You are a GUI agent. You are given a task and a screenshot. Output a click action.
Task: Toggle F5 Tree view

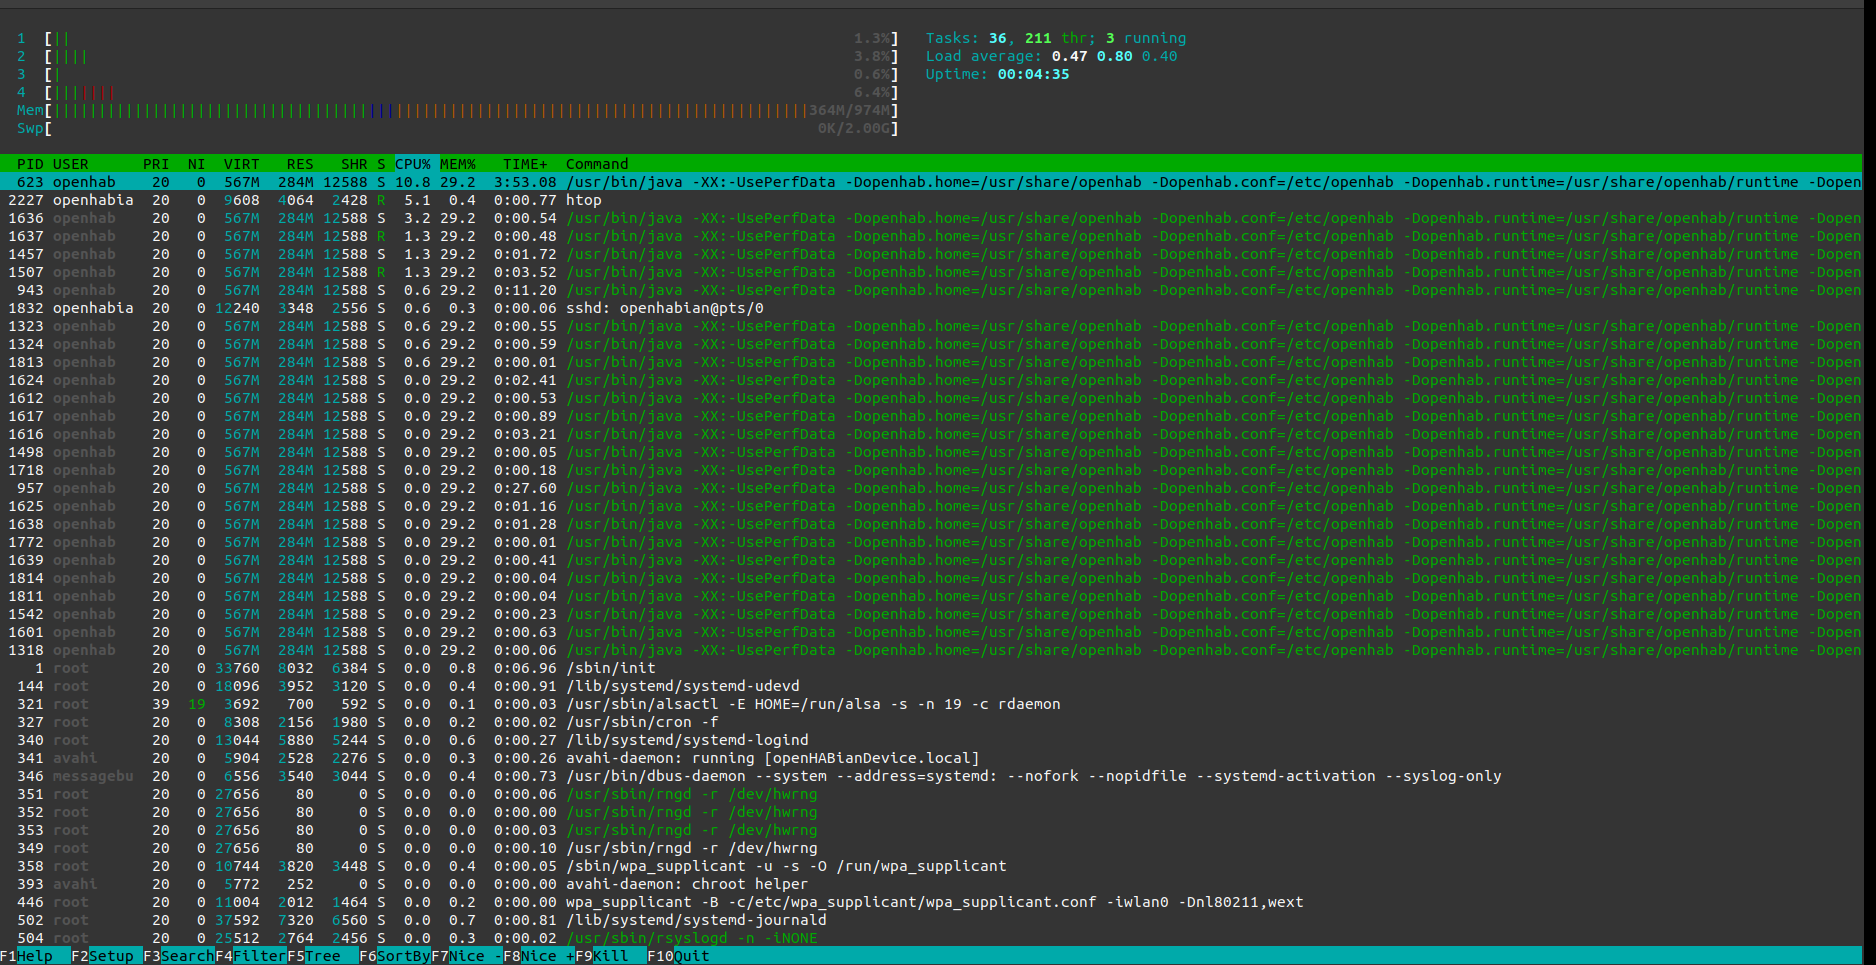click(x=323, y=956)
